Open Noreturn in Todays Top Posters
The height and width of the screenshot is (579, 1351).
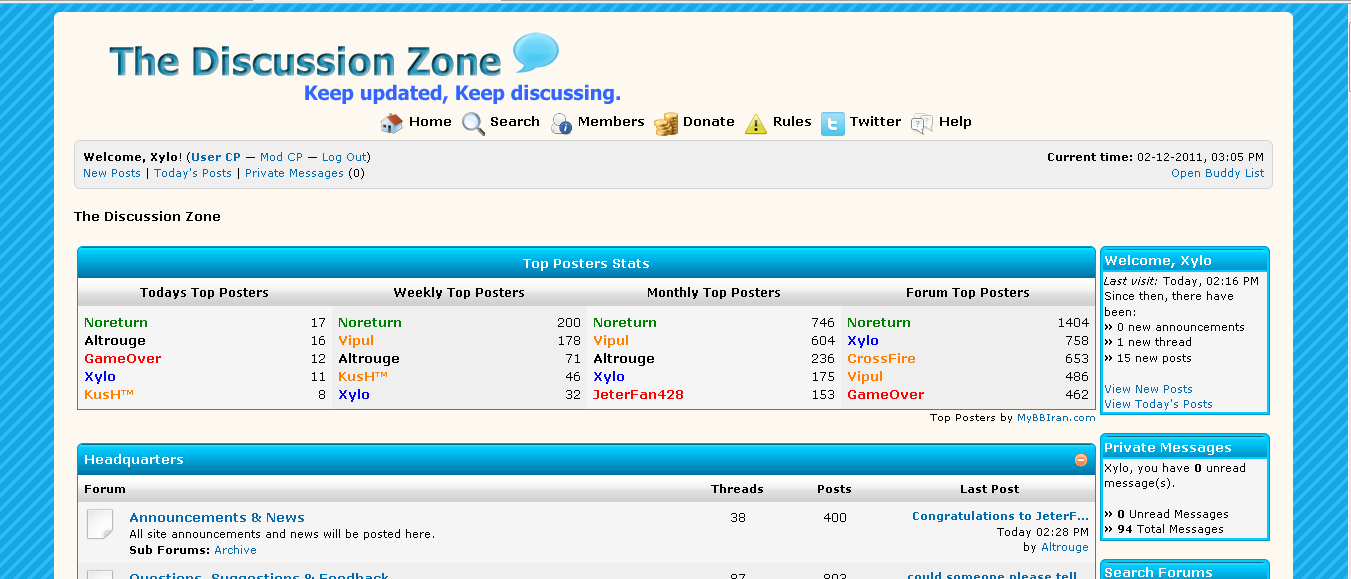coord(116,323)
